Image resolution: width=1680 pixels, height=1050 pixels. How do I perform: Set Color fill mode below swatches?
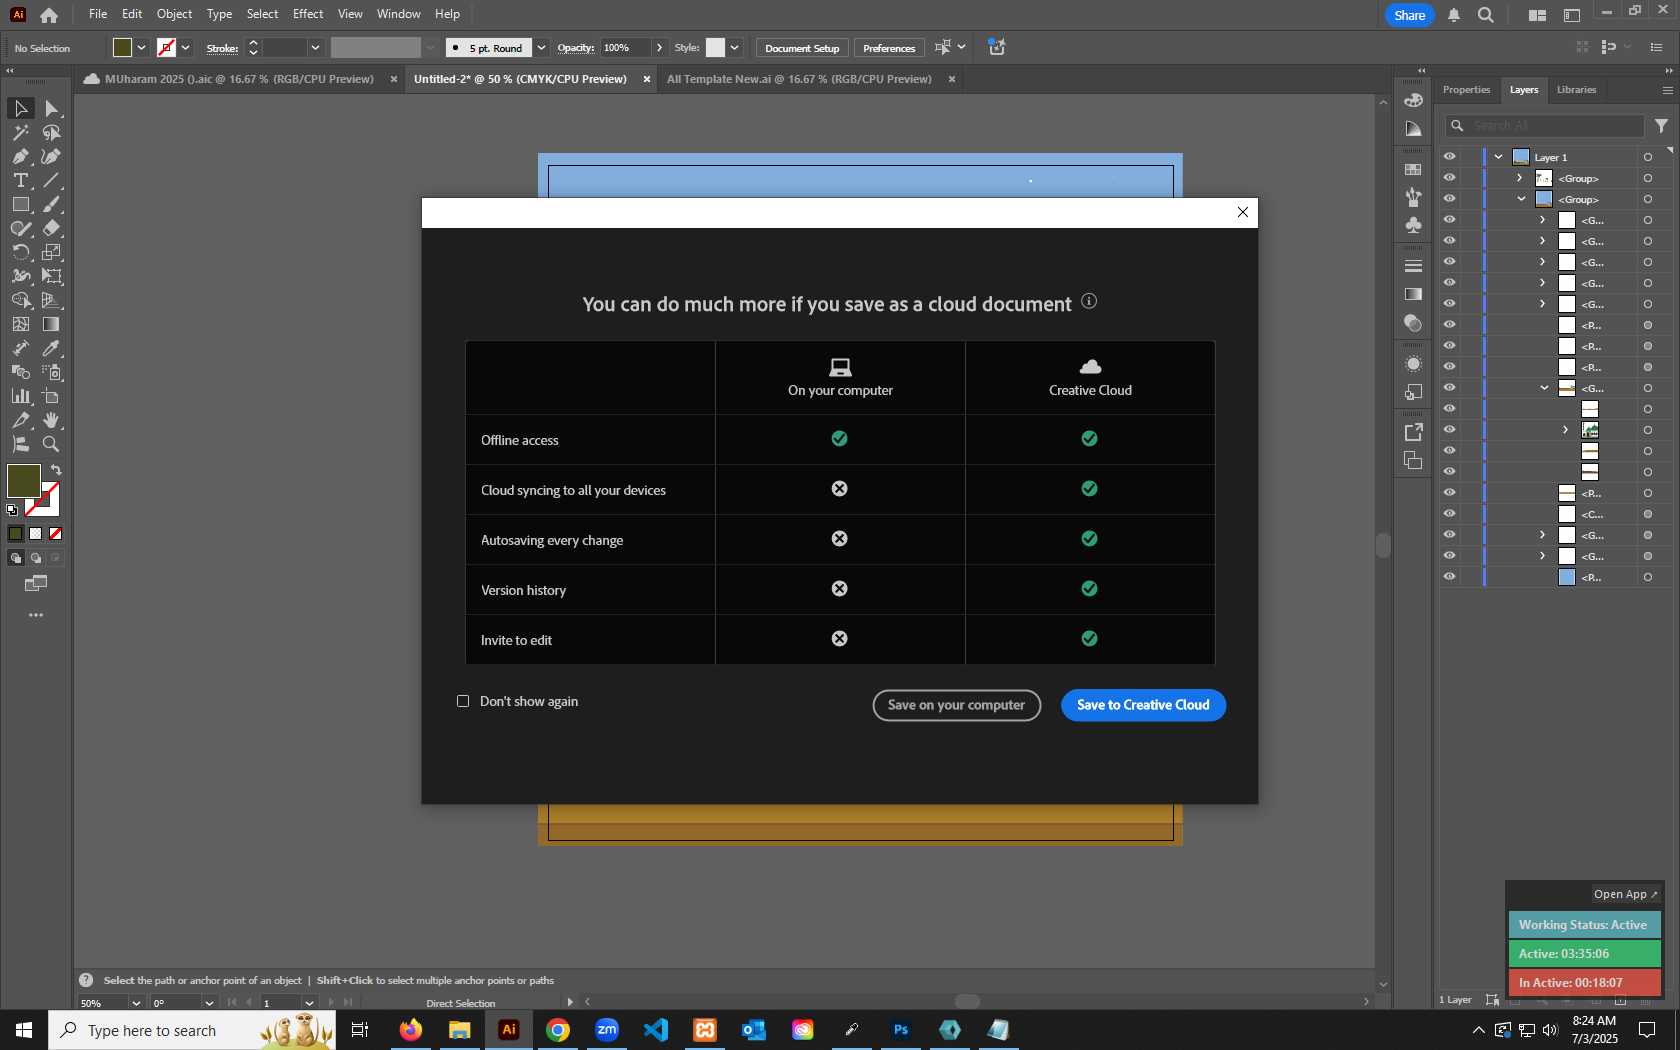[x=16, y=534]
